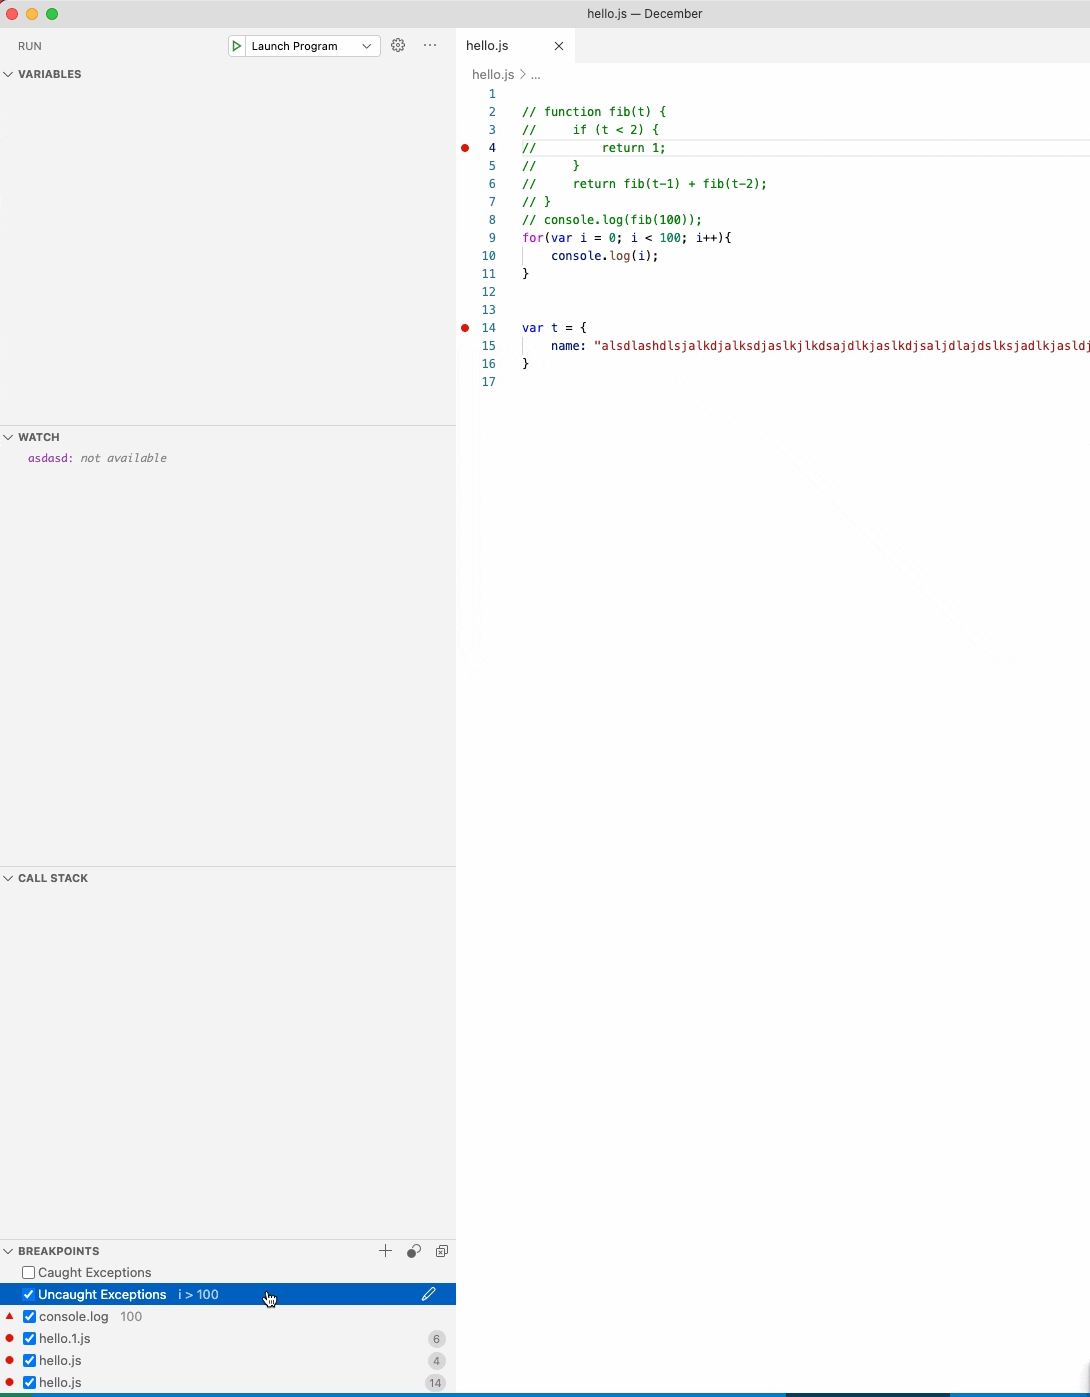Select the hello.js editor tab
This screenshot has height=1397, width=1090.
pos(489,46)
